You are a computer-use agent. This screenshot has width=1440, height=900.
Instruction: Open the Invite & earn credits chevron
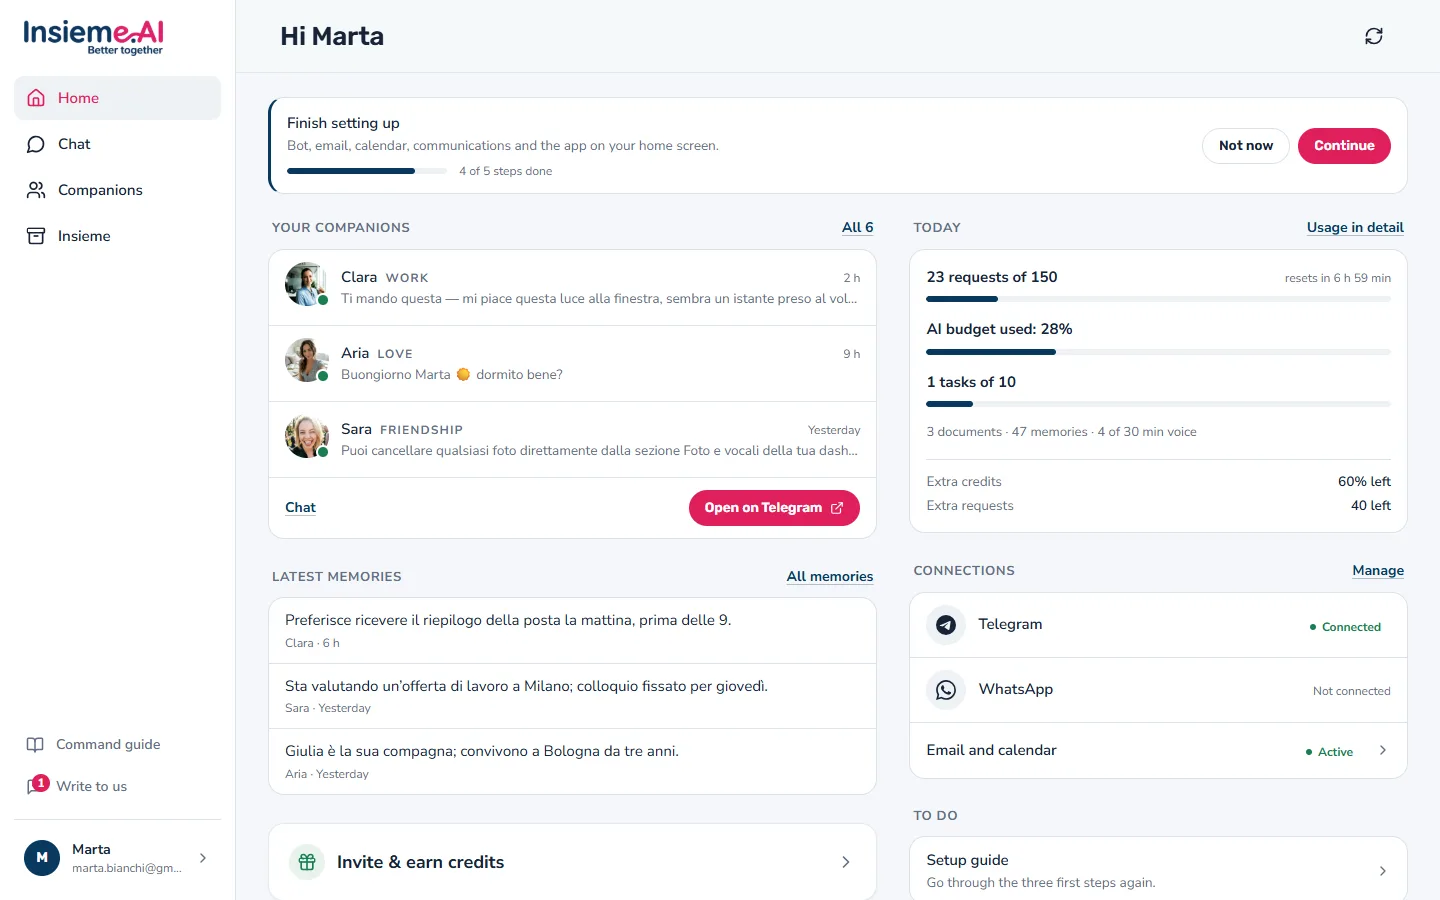pyautogui.click(x=846, y=862)
